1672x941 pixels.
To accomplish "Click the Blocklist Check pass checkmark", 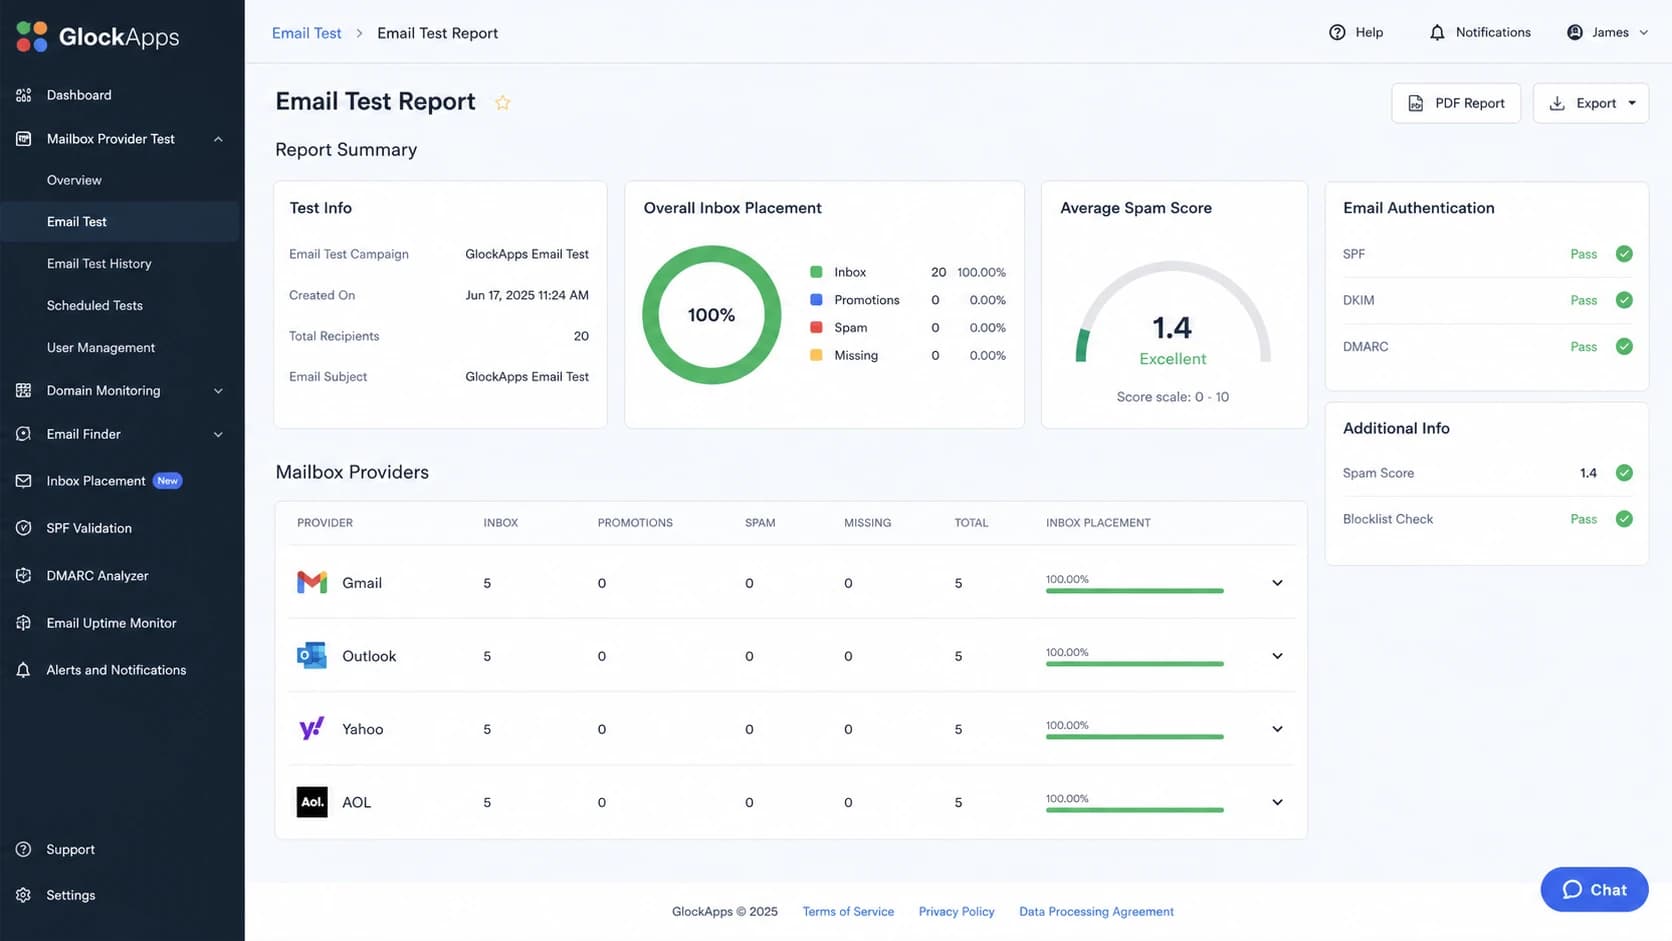I will [1624, 519].
